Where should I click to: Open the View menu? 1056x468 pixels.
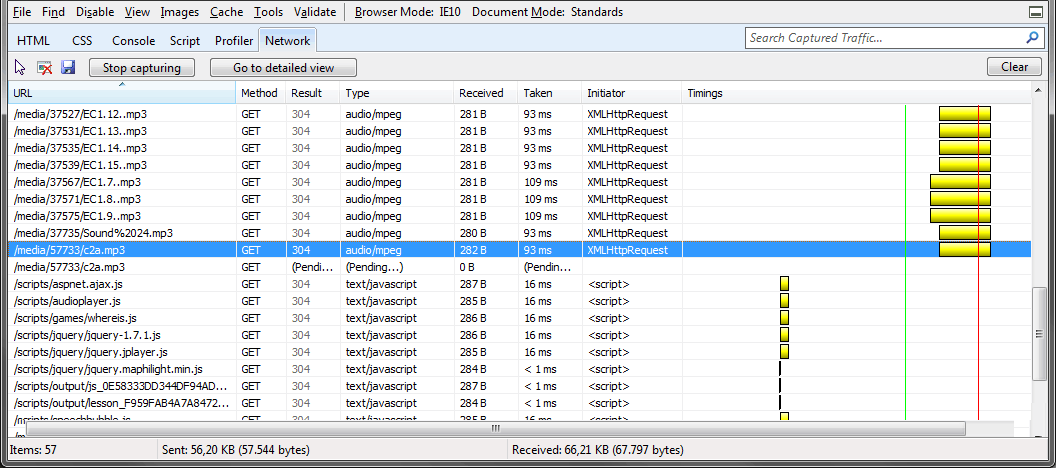137,12
